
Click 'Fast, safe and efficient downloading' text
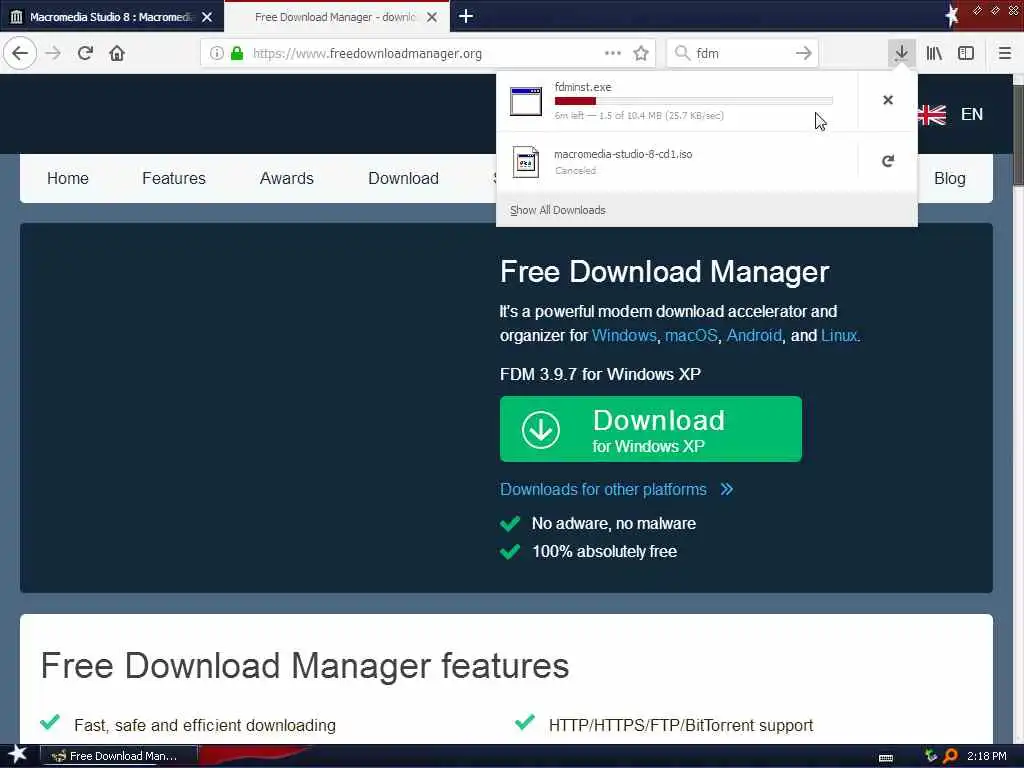tap(205, 726)
